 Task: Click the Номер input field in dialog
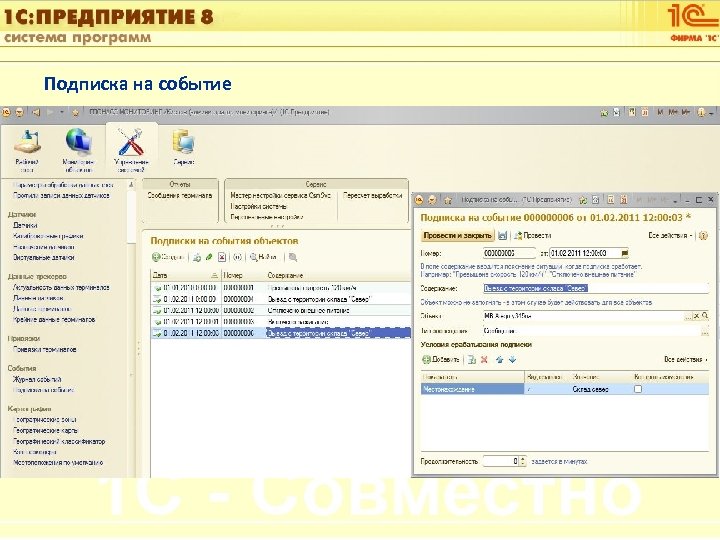coord(509,253)
